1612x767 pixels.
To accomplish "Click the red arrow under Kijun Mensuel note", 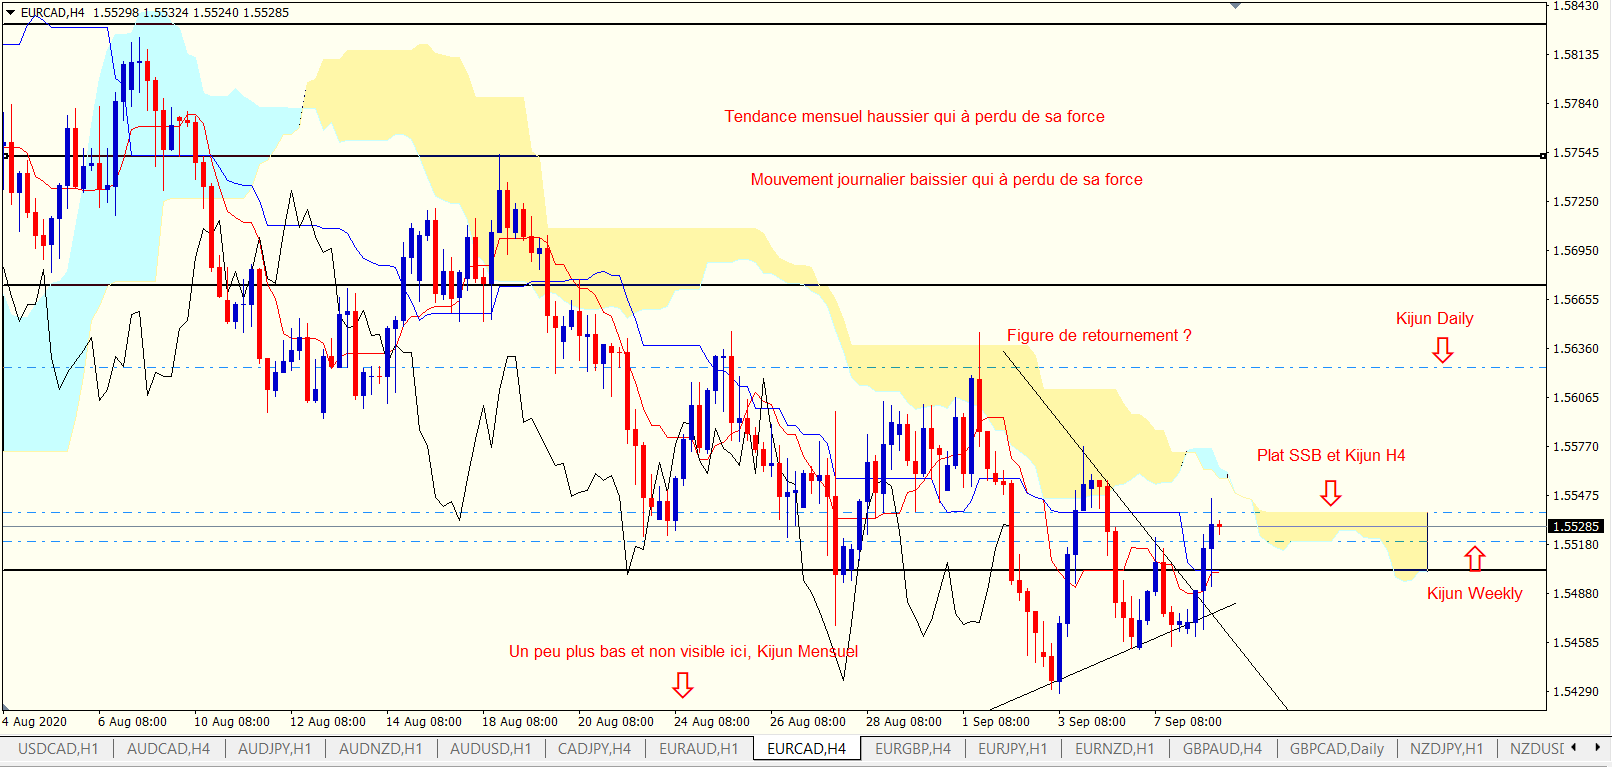I will 682,685.
